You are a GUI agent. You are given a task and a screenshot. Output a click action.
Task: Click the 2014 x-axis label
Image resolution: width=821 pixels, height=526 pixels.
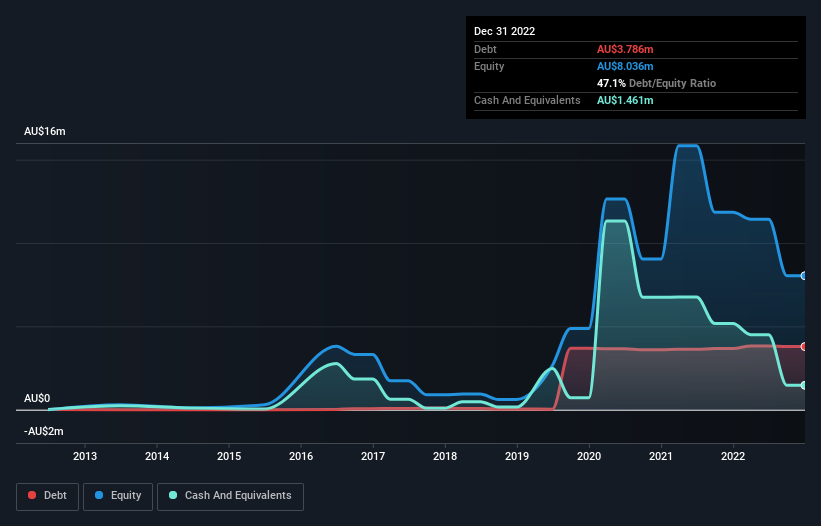point(157,456)
